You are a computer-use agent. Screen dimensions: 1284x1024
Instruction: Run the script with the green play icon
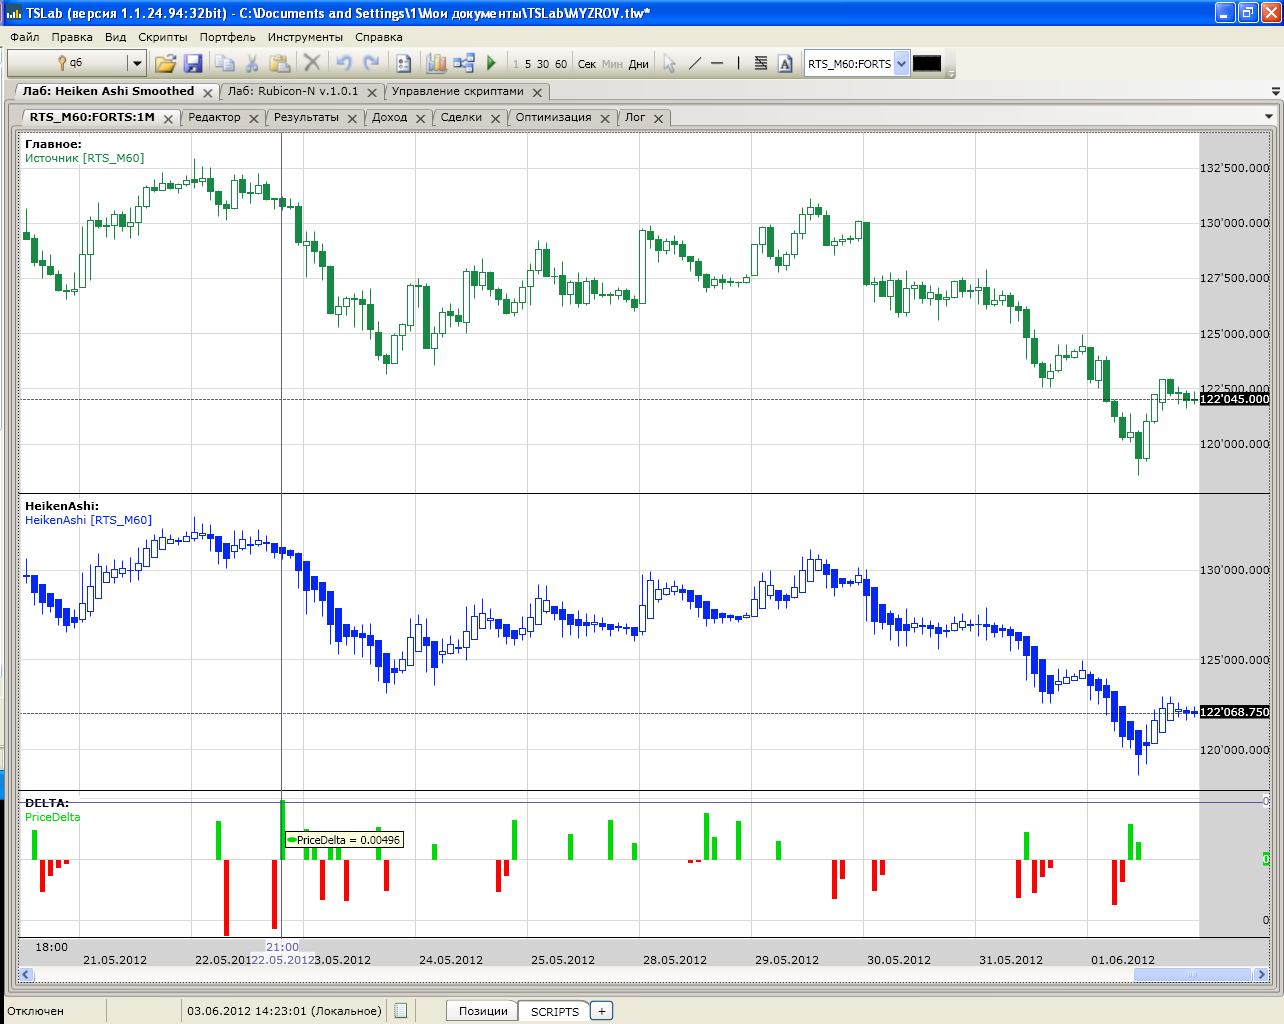[491, 64]
